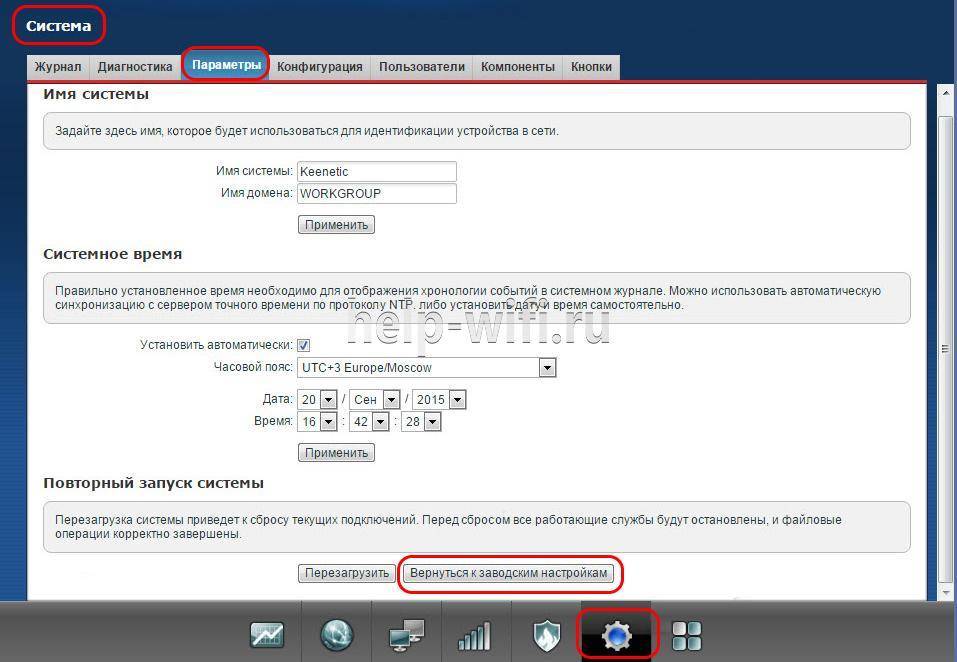The image size is (957, 662).
Task: Switch to the Компоненты tab
Action: coord(518,67)
